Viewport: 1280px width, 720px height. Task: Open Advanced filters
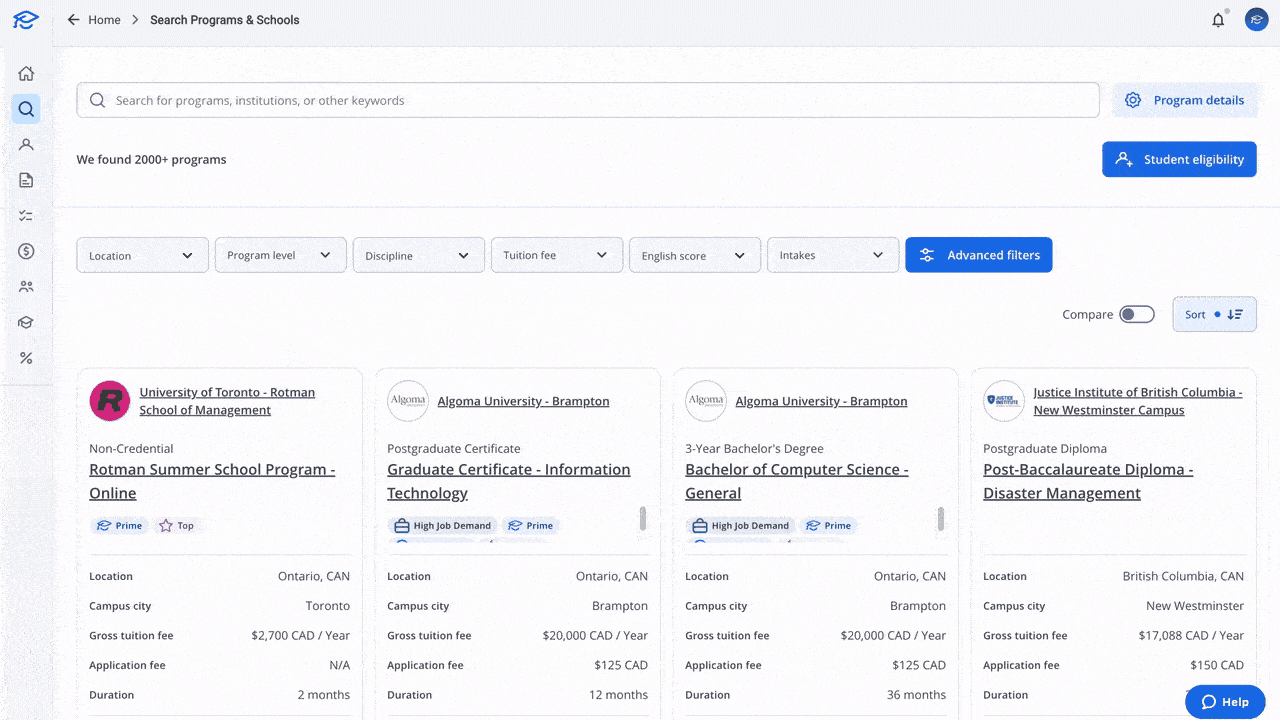click(x=979, y=255)
